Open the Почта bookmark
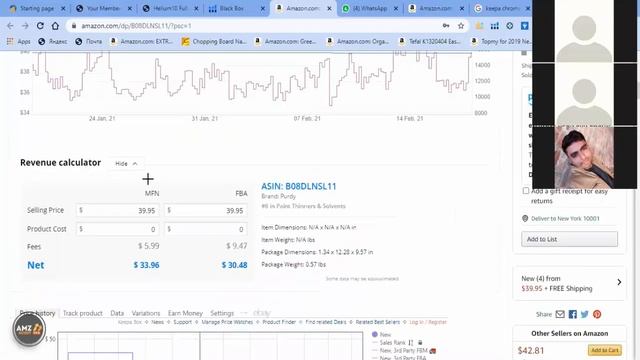Screen dimensions: 640x360 tap(89, 41)
